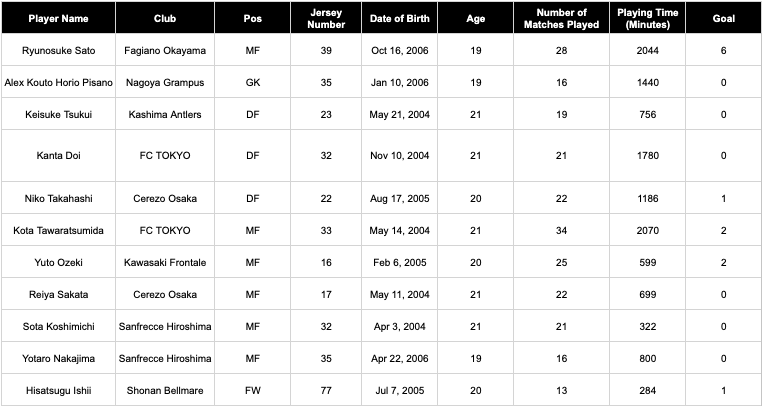Select the Nagoya Grampus club cell
765x409 pixels.
pyautogui.click(x=164, y=83)
